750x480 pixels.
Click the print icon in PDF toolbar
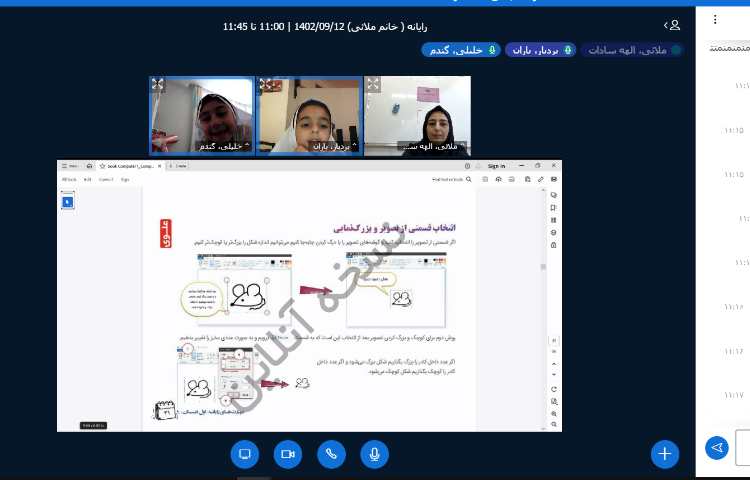click(512, 179)
